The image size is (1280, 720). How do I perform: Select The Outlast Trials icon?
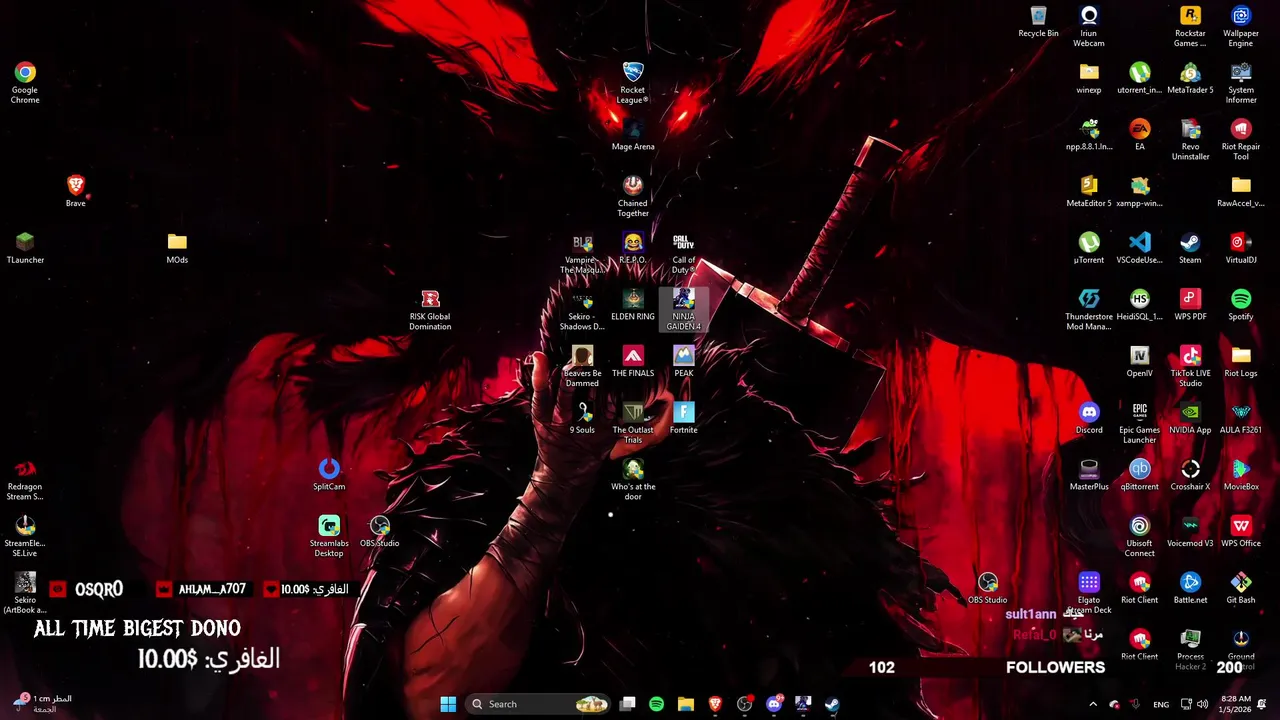[633, 422]
